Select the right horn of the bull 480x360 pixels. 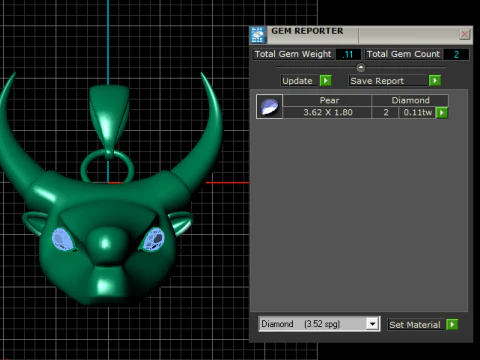coord(200,133)
